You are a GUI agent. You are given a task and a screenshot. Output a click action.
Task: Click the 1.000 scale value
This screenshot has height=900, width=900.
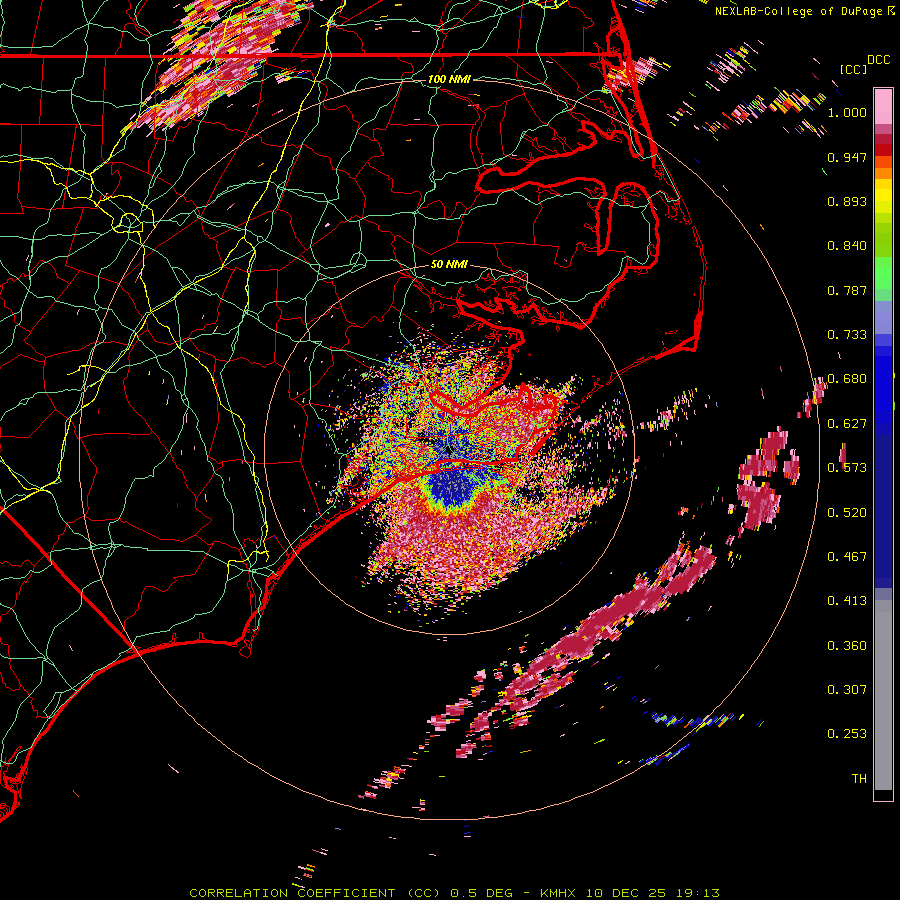(x=847, y=112)
